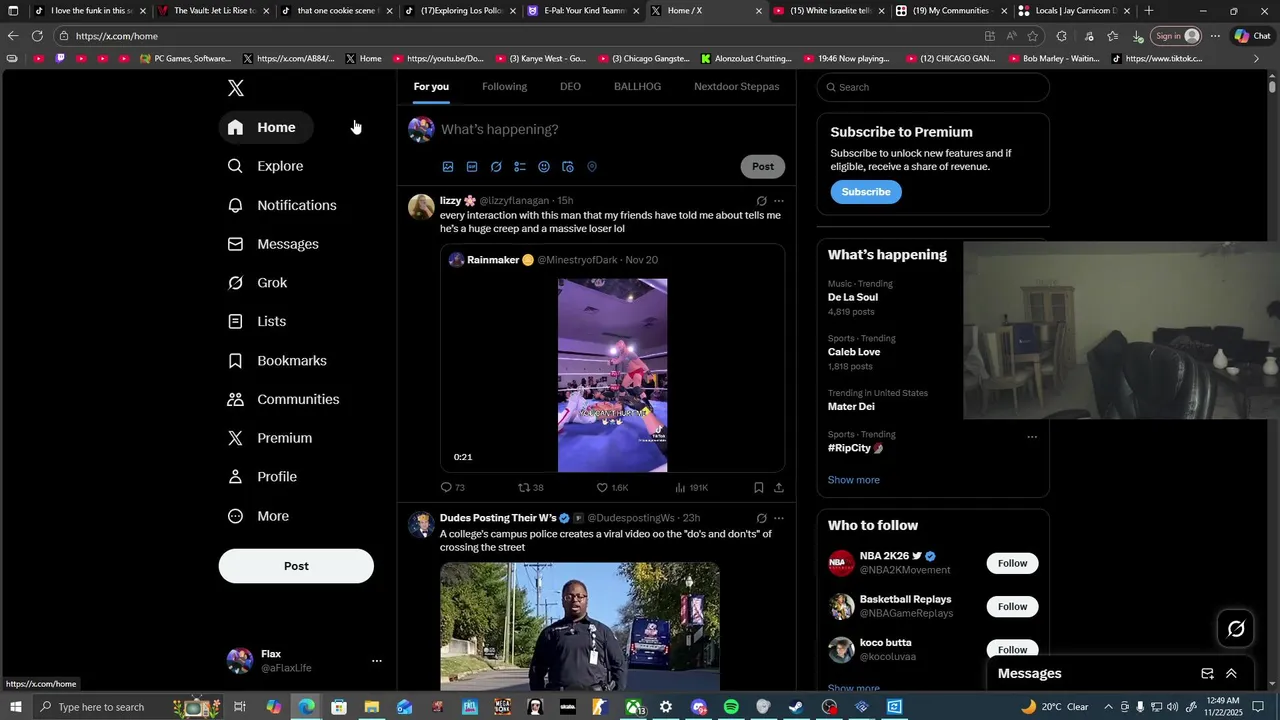Expand the Messages drawer

tap(1231, 674)
